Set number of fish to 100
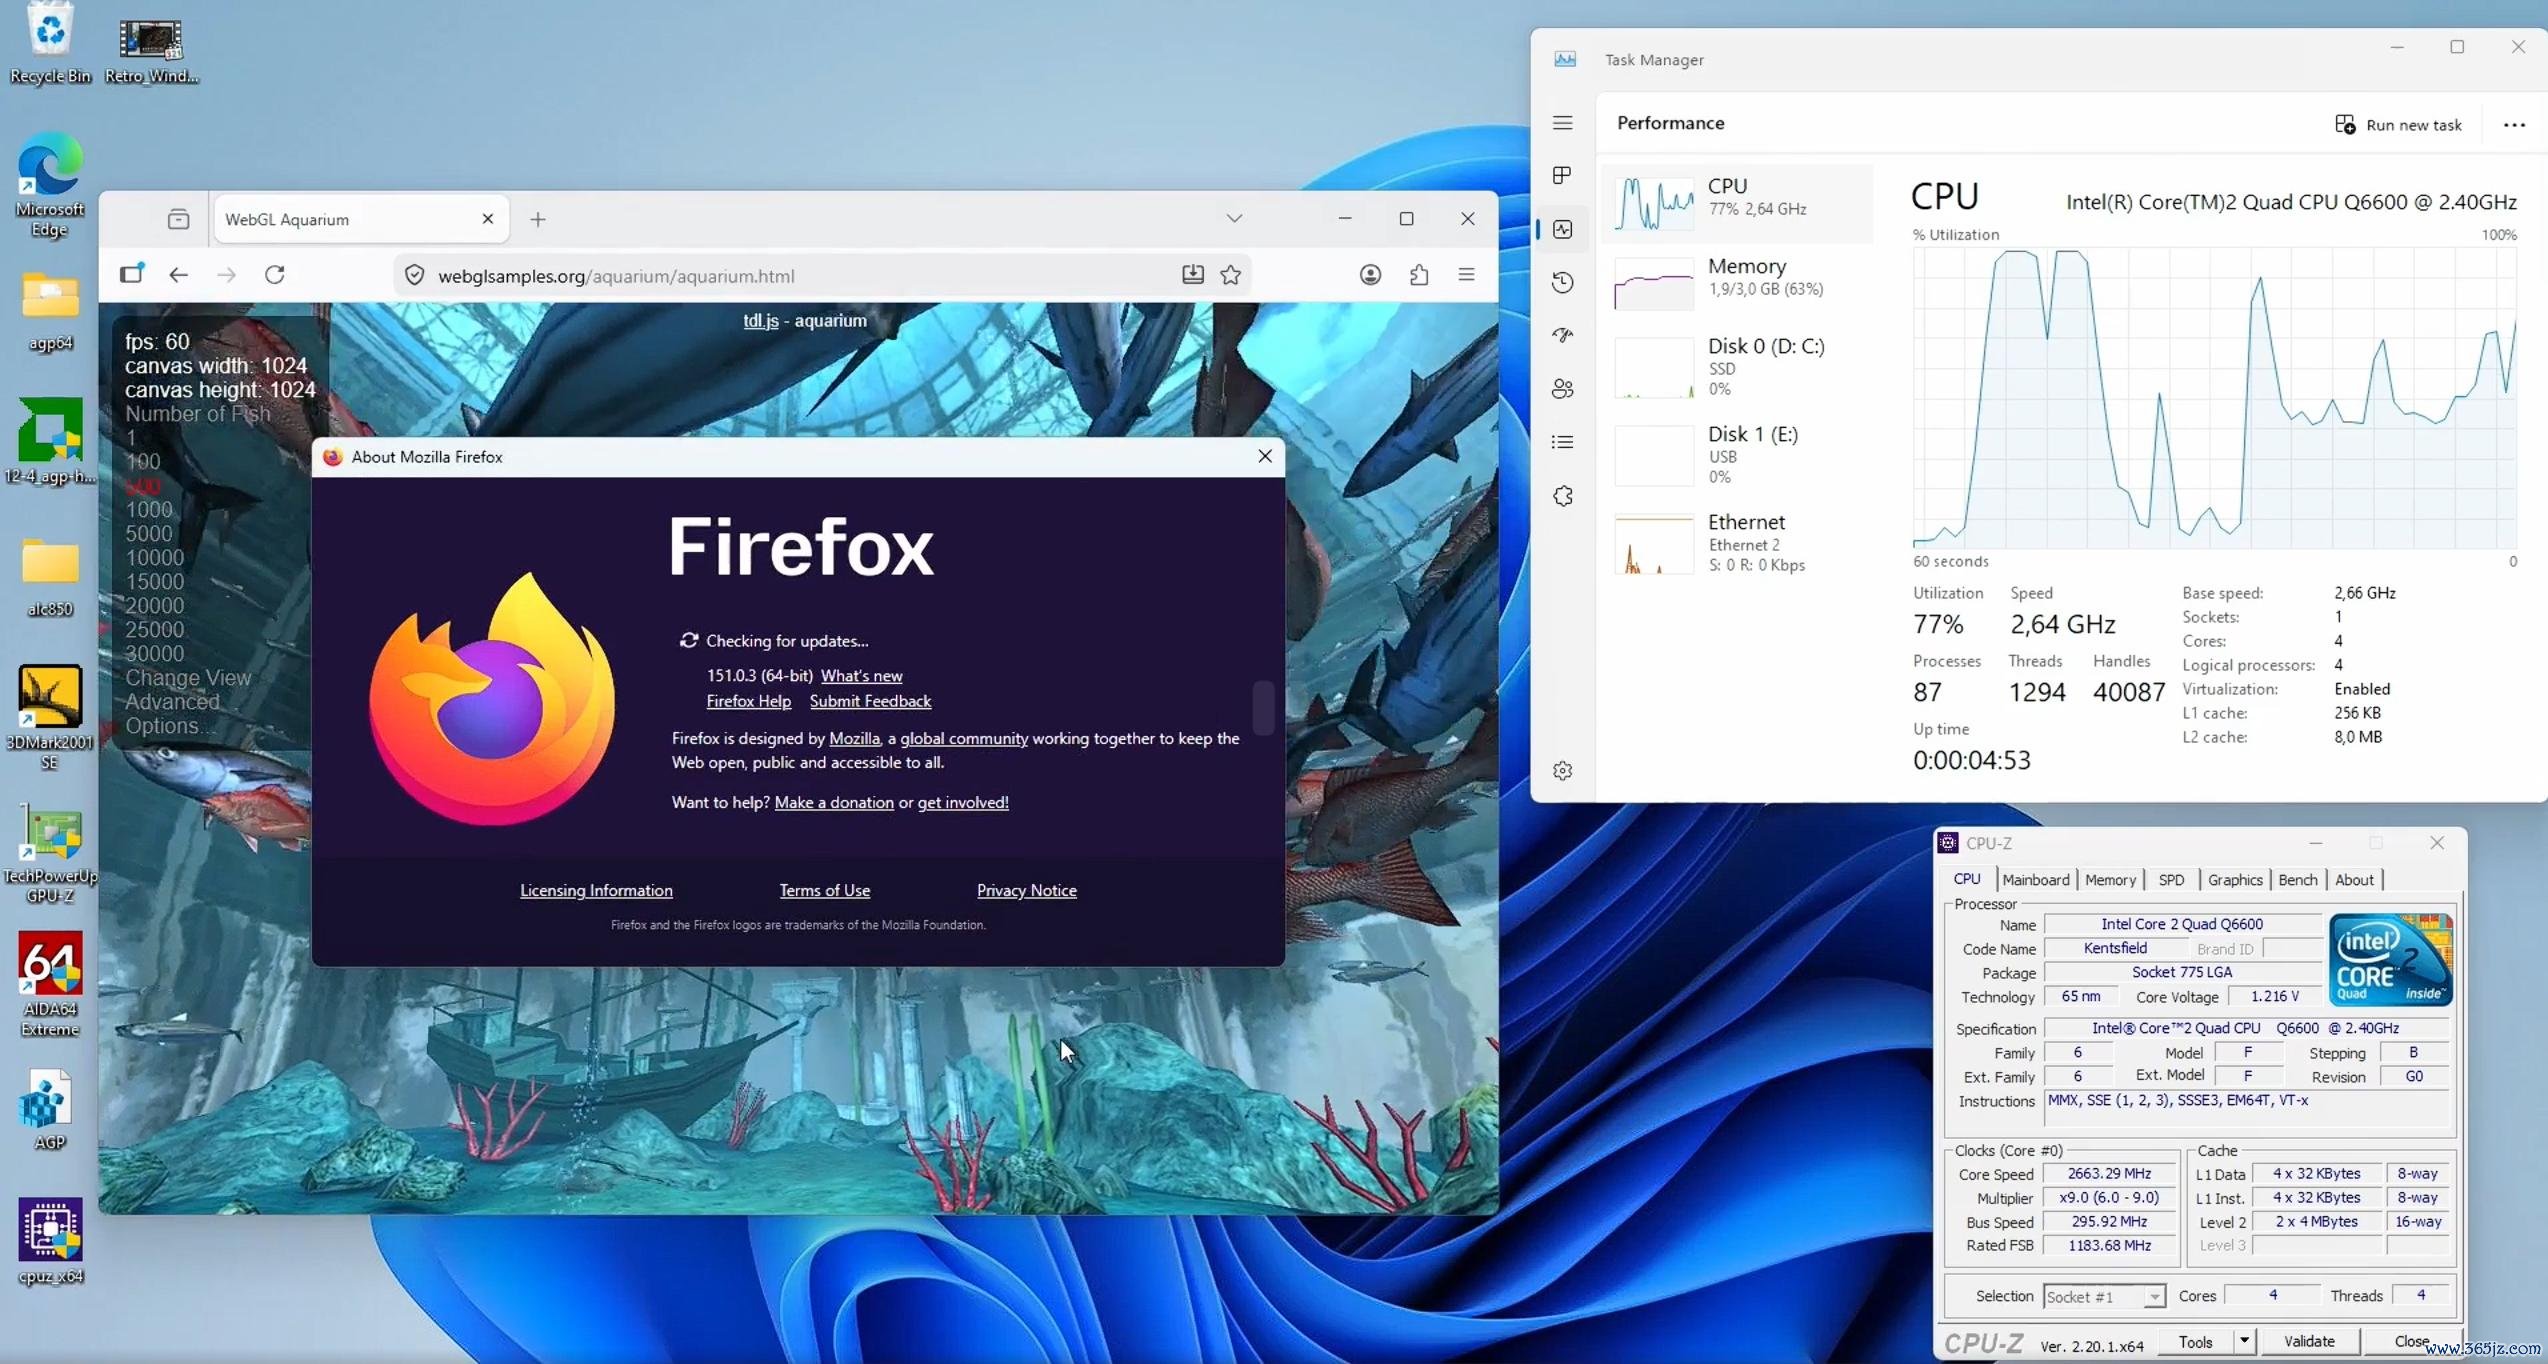2548x1364 pixels. (143, 462)
